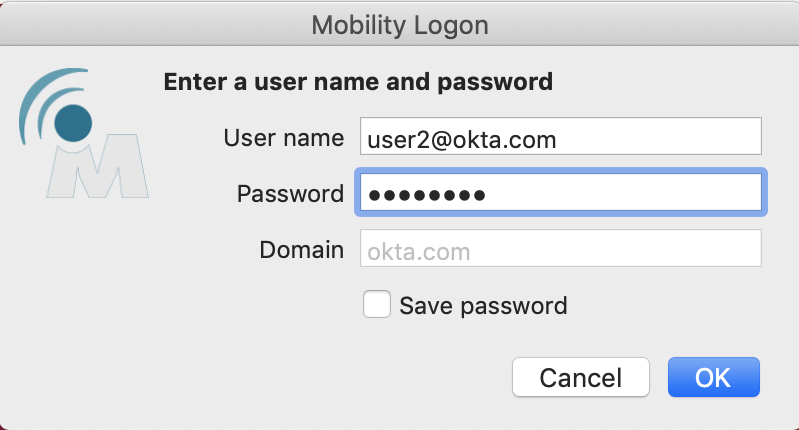The width and height of the screenshot is (799, 430).
Task: Click the "Domain" field label
Action: (302, 250)
